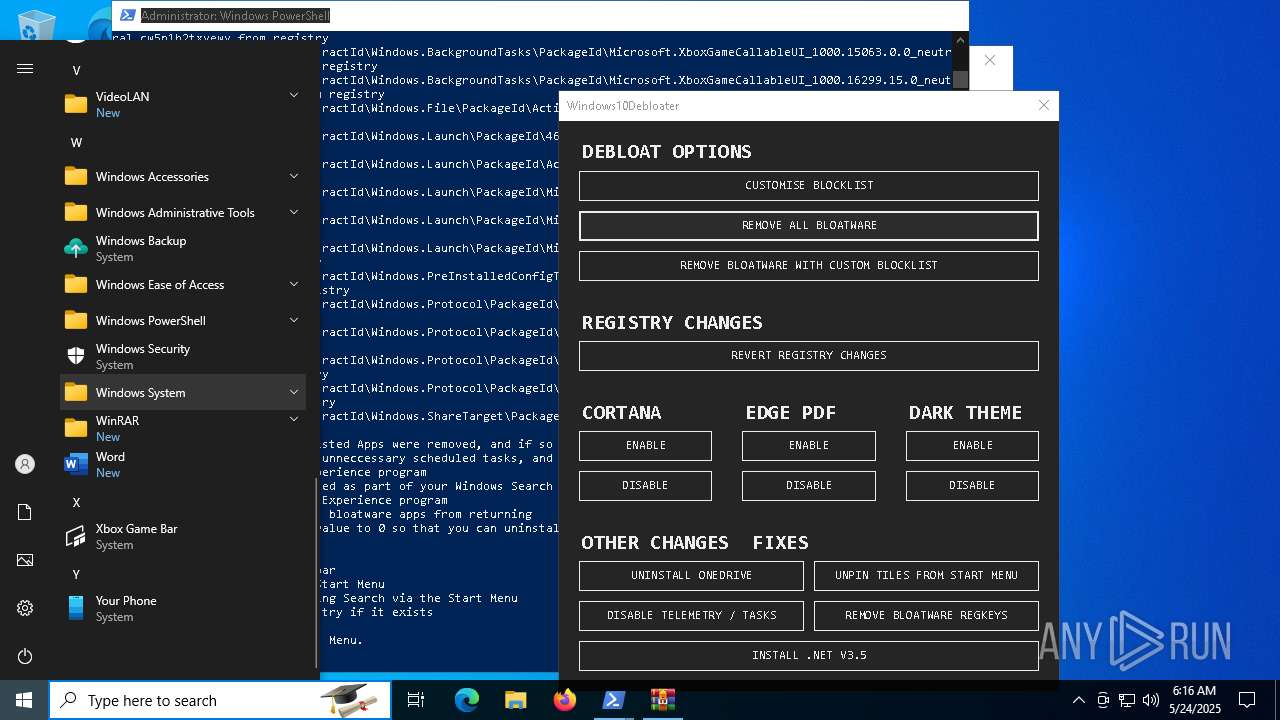Enable Edge PDF option
The image size is (1280, 720).
809,446
